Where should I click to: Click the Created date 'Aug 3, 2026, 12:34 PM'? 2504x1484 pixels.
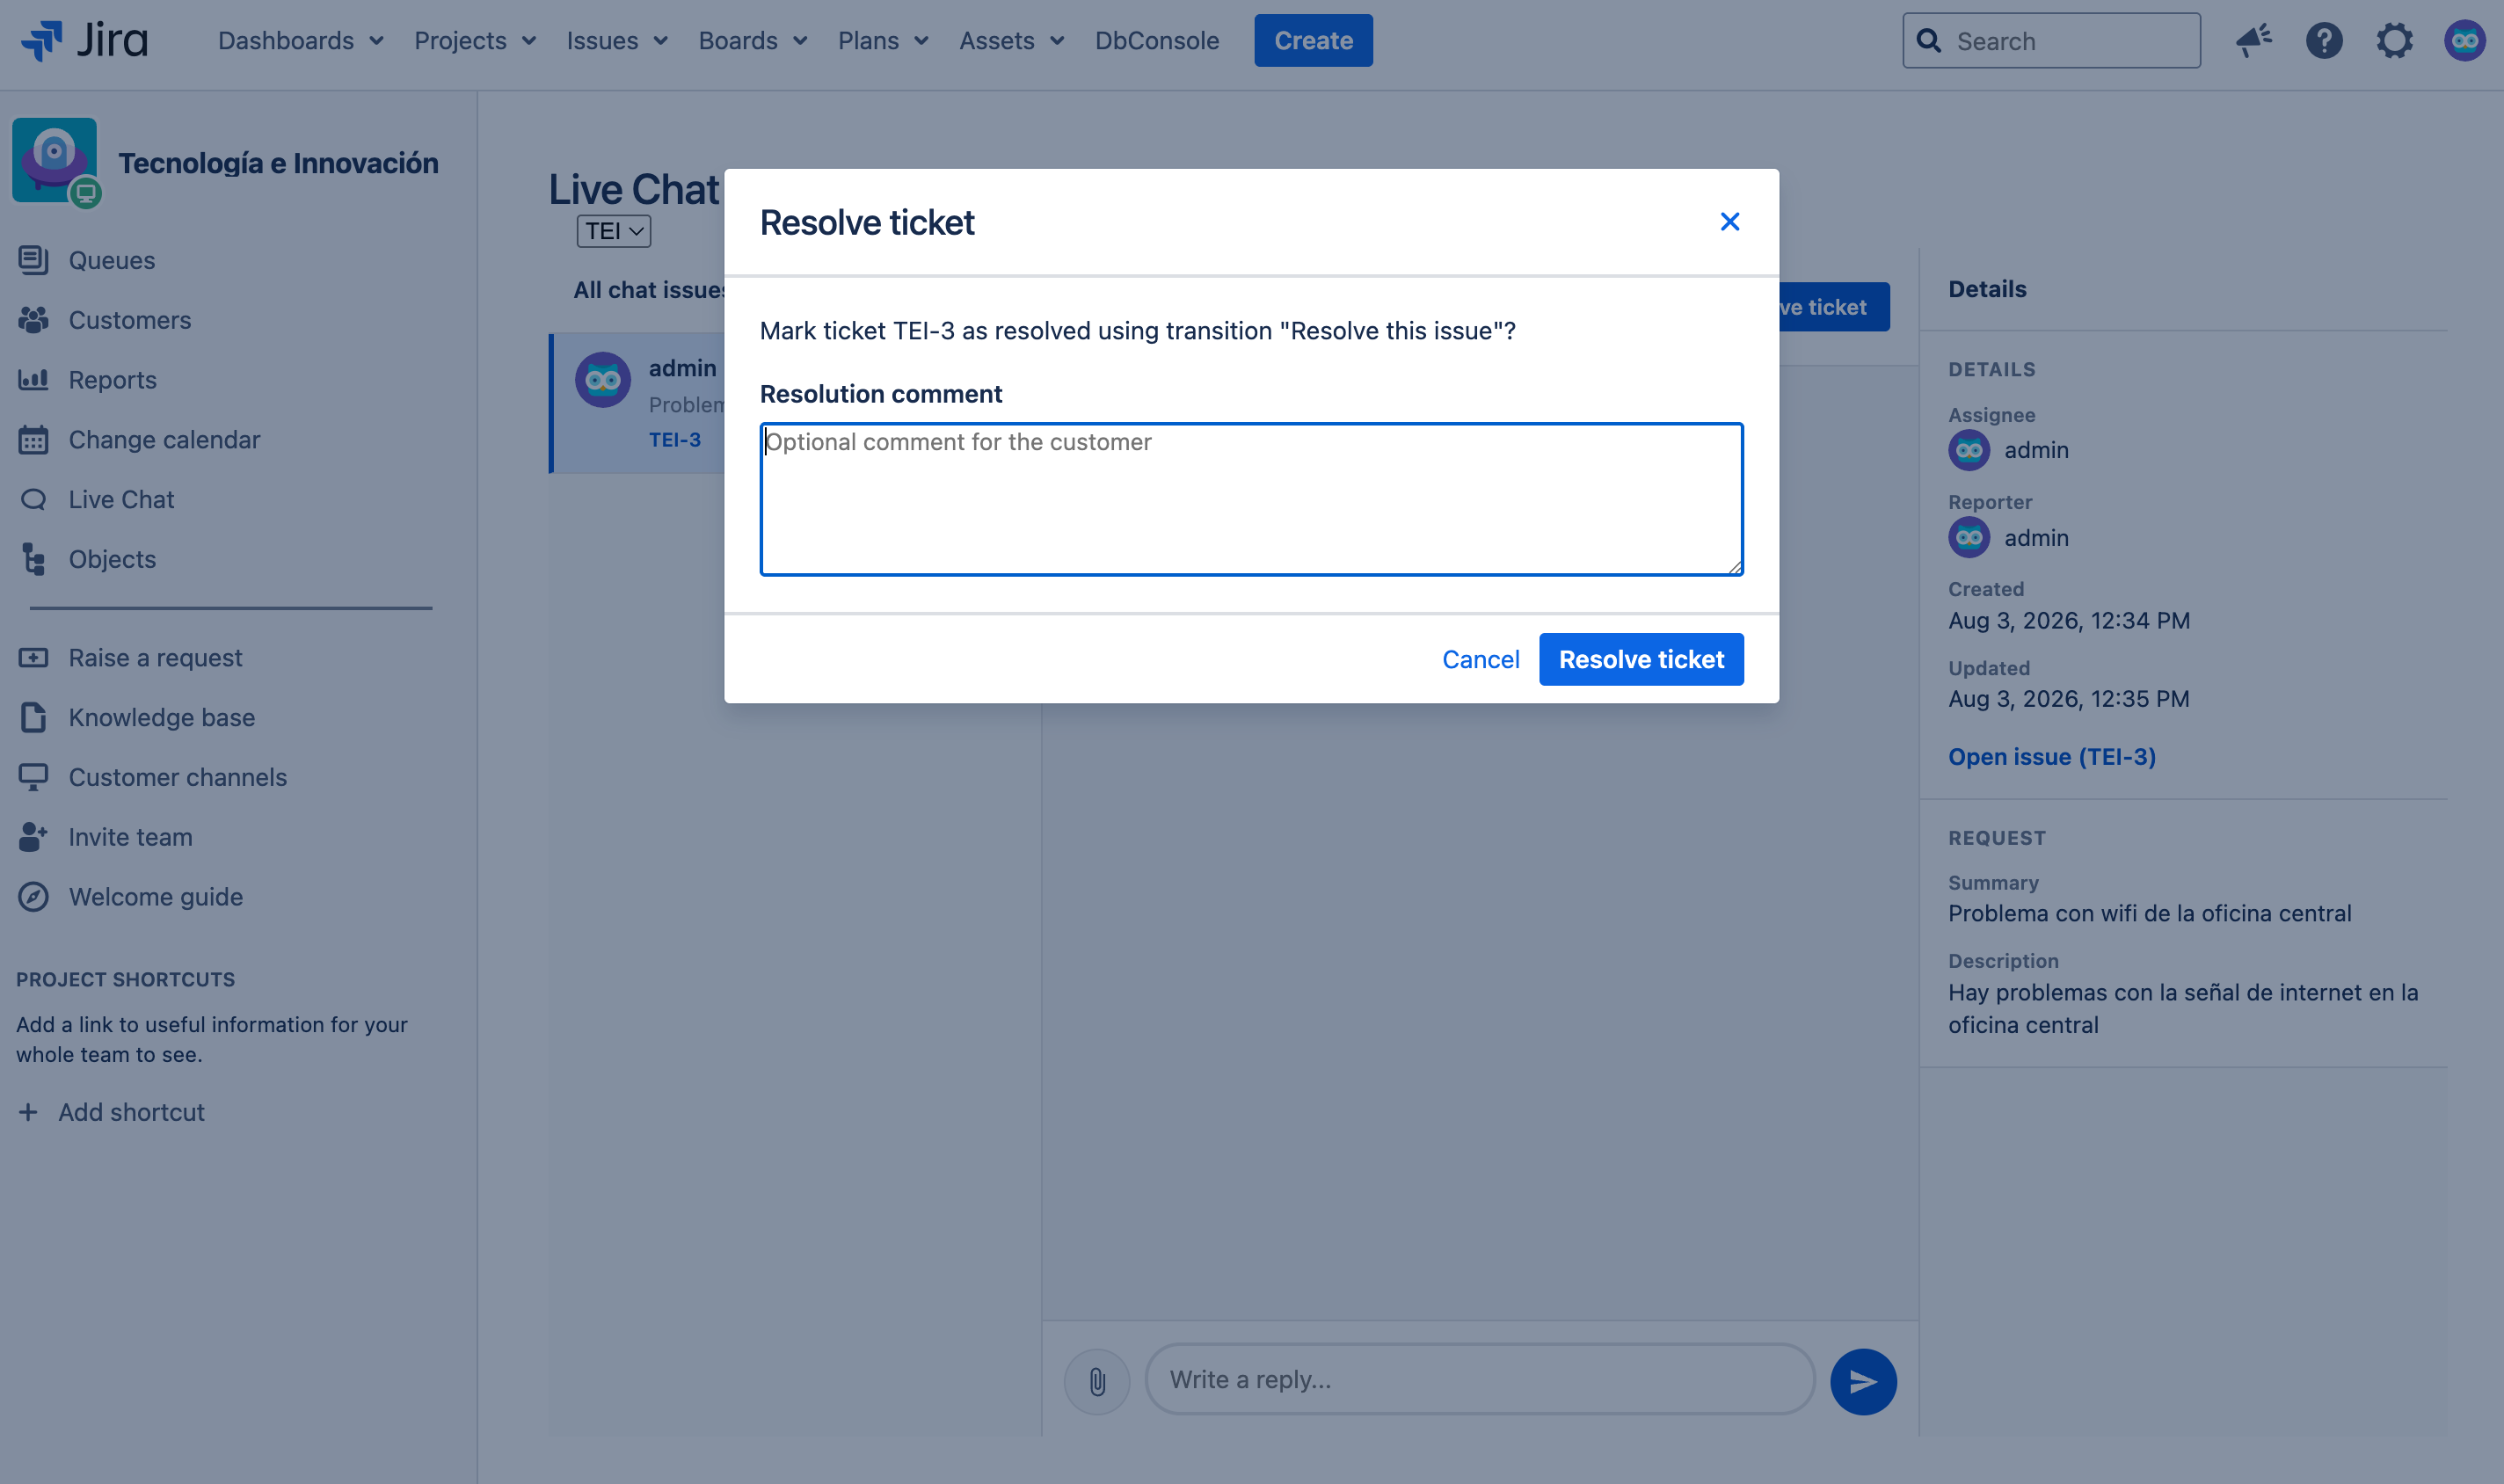[2068, 620]
